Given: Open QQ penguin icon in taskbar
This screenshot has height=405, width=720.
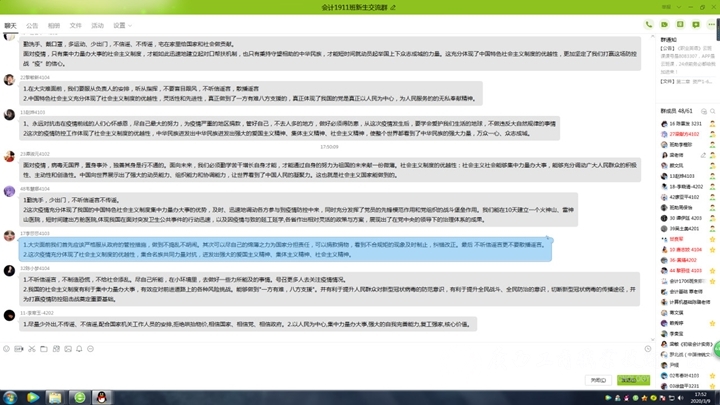Looking at the screenshot, I should [x=101, y=397].
